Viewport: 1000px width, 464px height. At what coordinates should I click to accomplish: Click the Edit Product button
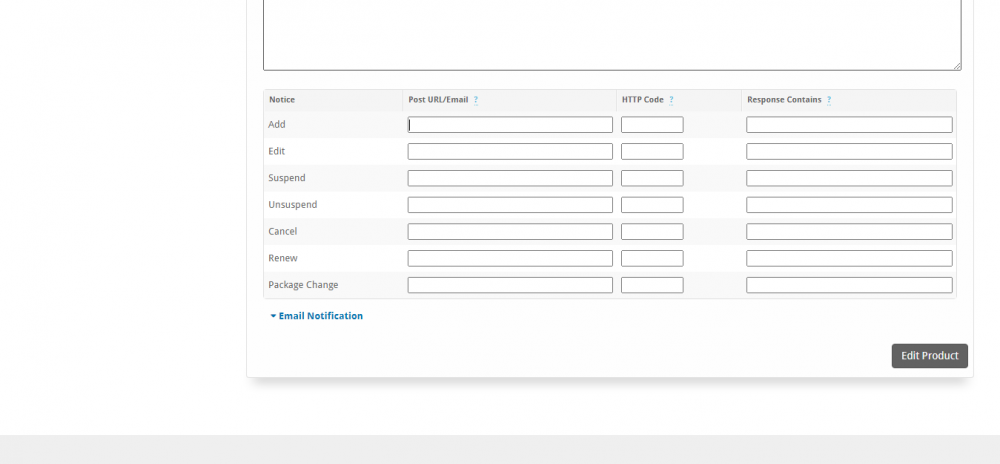[x=929, y=356]
